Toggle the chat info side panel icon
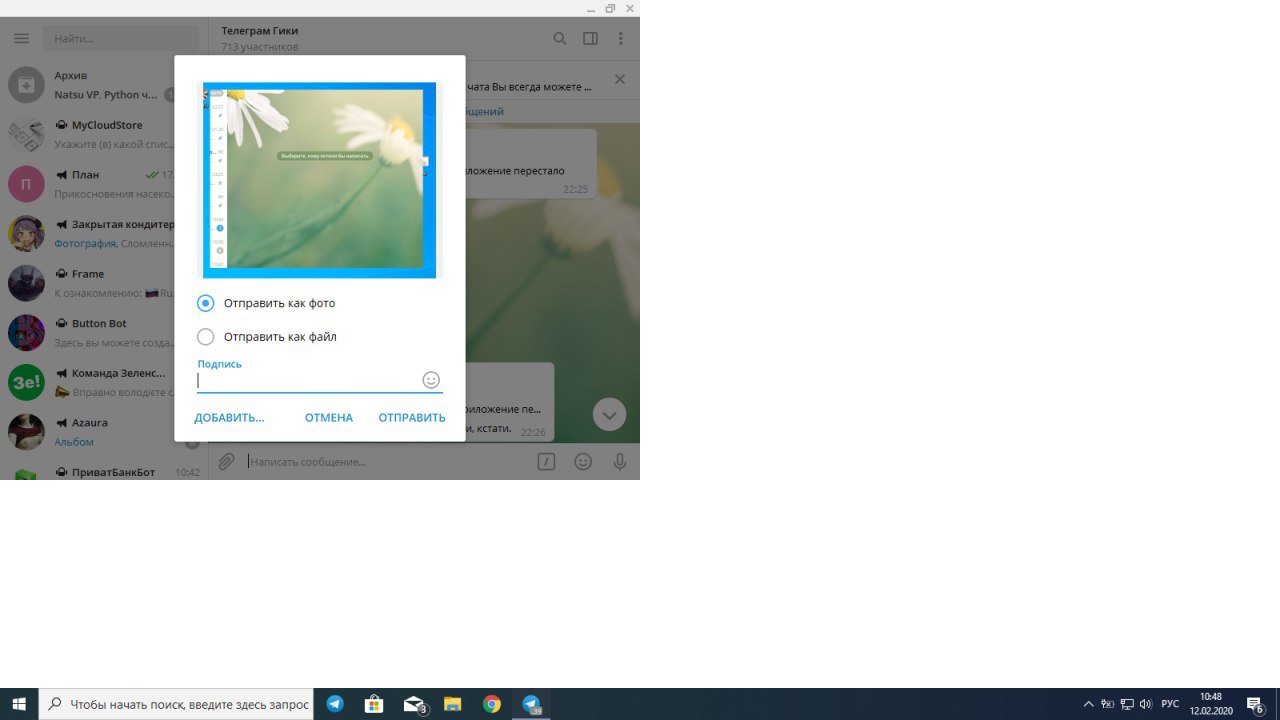 click(x=591, y=39)
